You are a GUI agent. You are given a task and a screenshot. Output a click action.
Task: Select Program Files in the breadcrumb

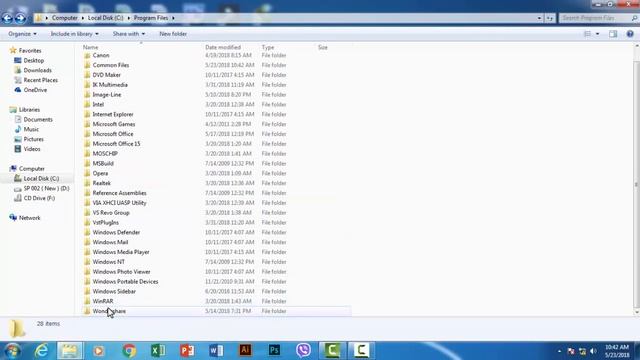[151, 18]
